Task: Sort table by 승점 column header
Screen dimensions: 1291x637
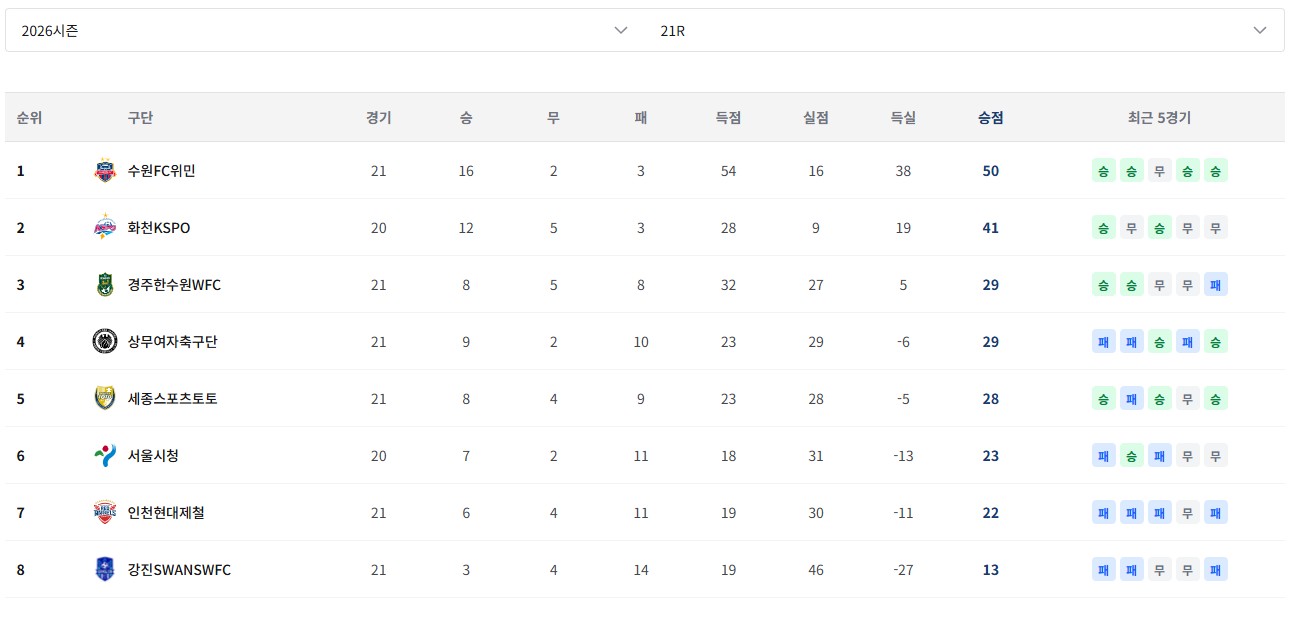Action: coord(990,118)
